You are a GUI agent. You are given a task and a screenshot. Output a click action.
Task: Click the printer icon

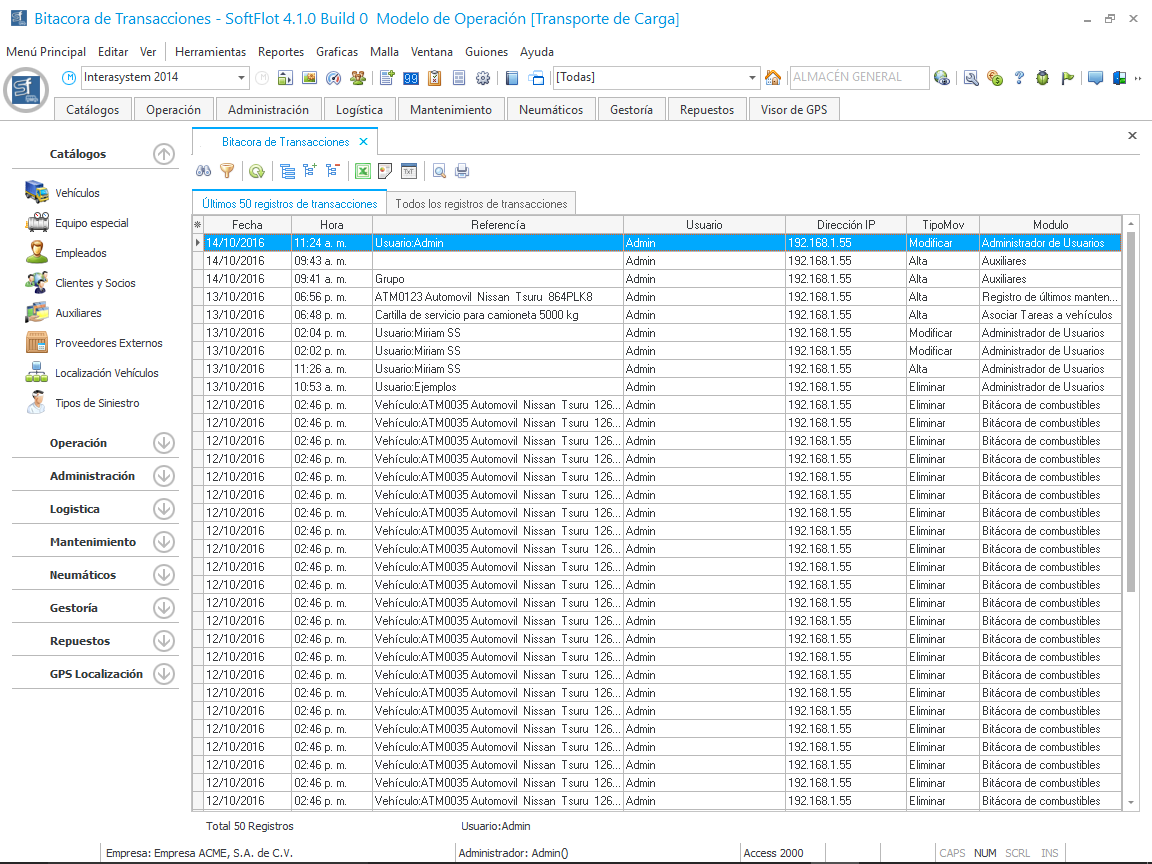click(462, 171)
